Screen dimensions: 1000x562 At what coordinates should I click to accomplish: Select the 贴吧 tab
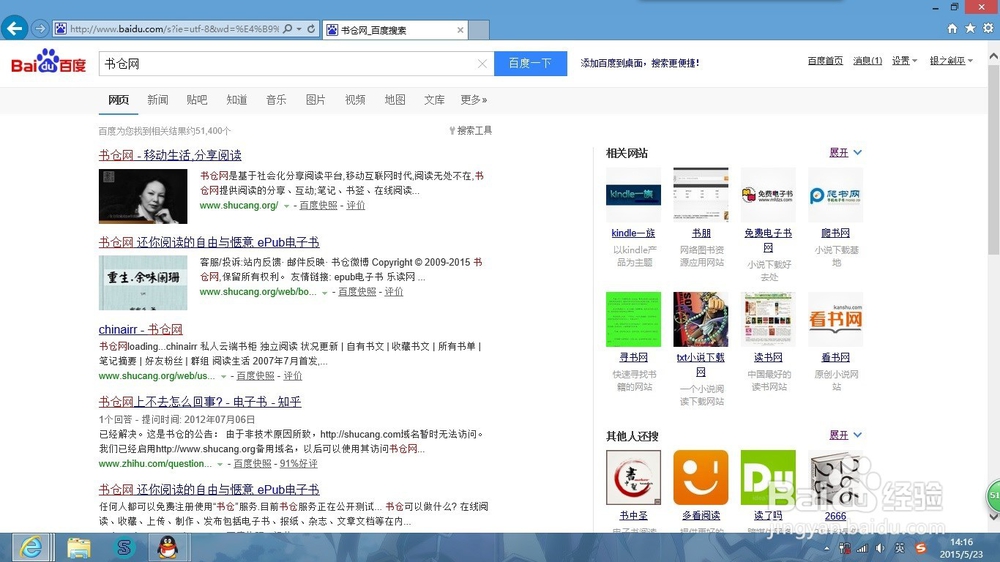[197, 100]
